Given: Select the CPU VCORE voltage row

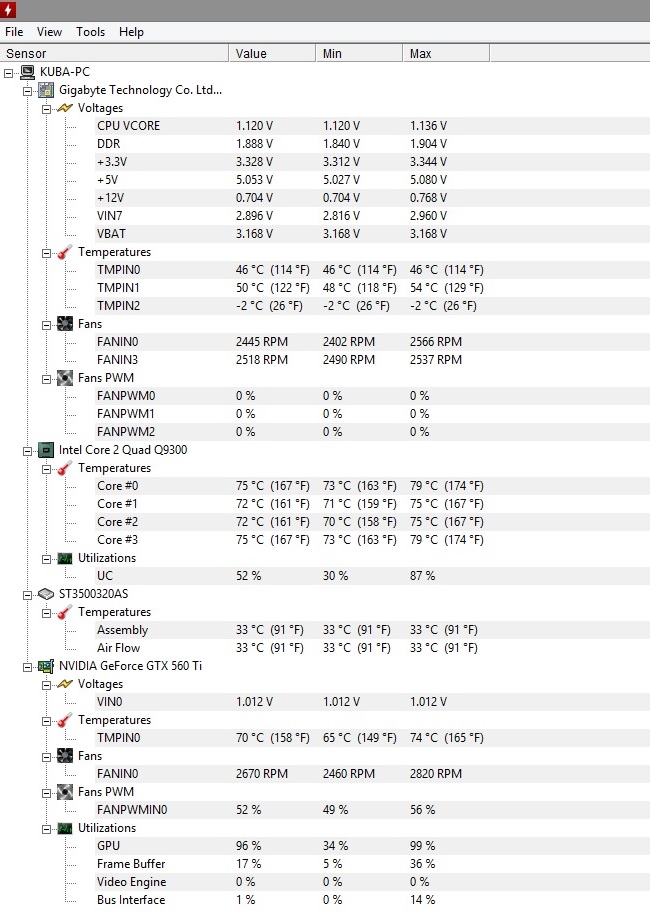Looking at the screenshot, I should [128, 126].
